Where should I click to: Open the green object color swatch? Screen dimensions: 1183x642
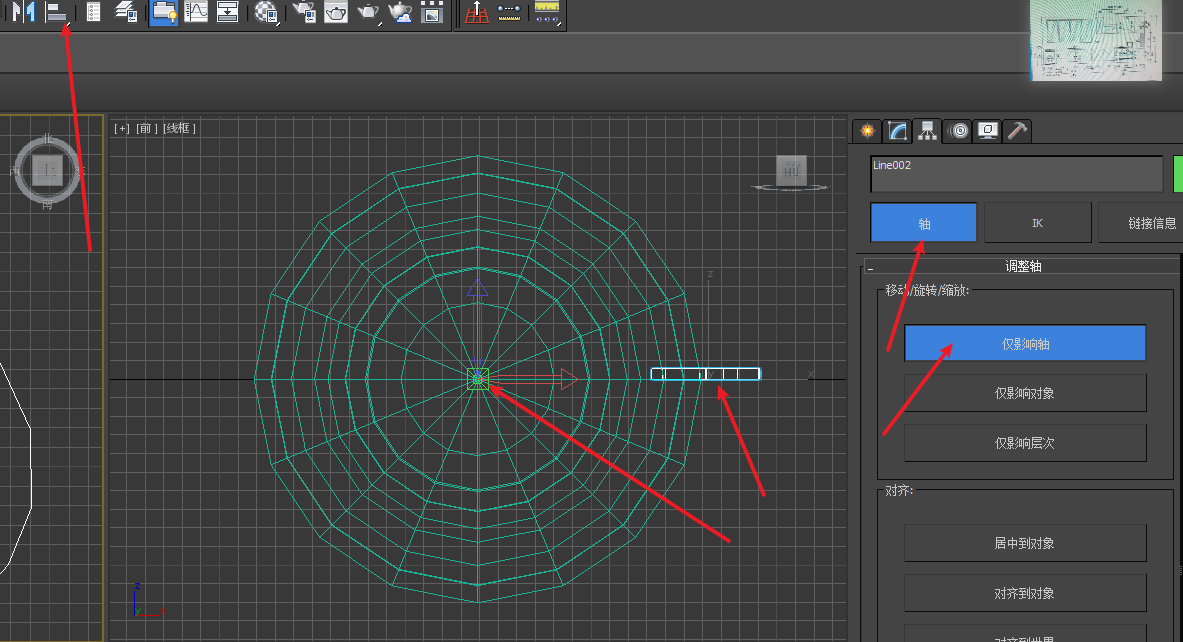(x=1178, y=174)
